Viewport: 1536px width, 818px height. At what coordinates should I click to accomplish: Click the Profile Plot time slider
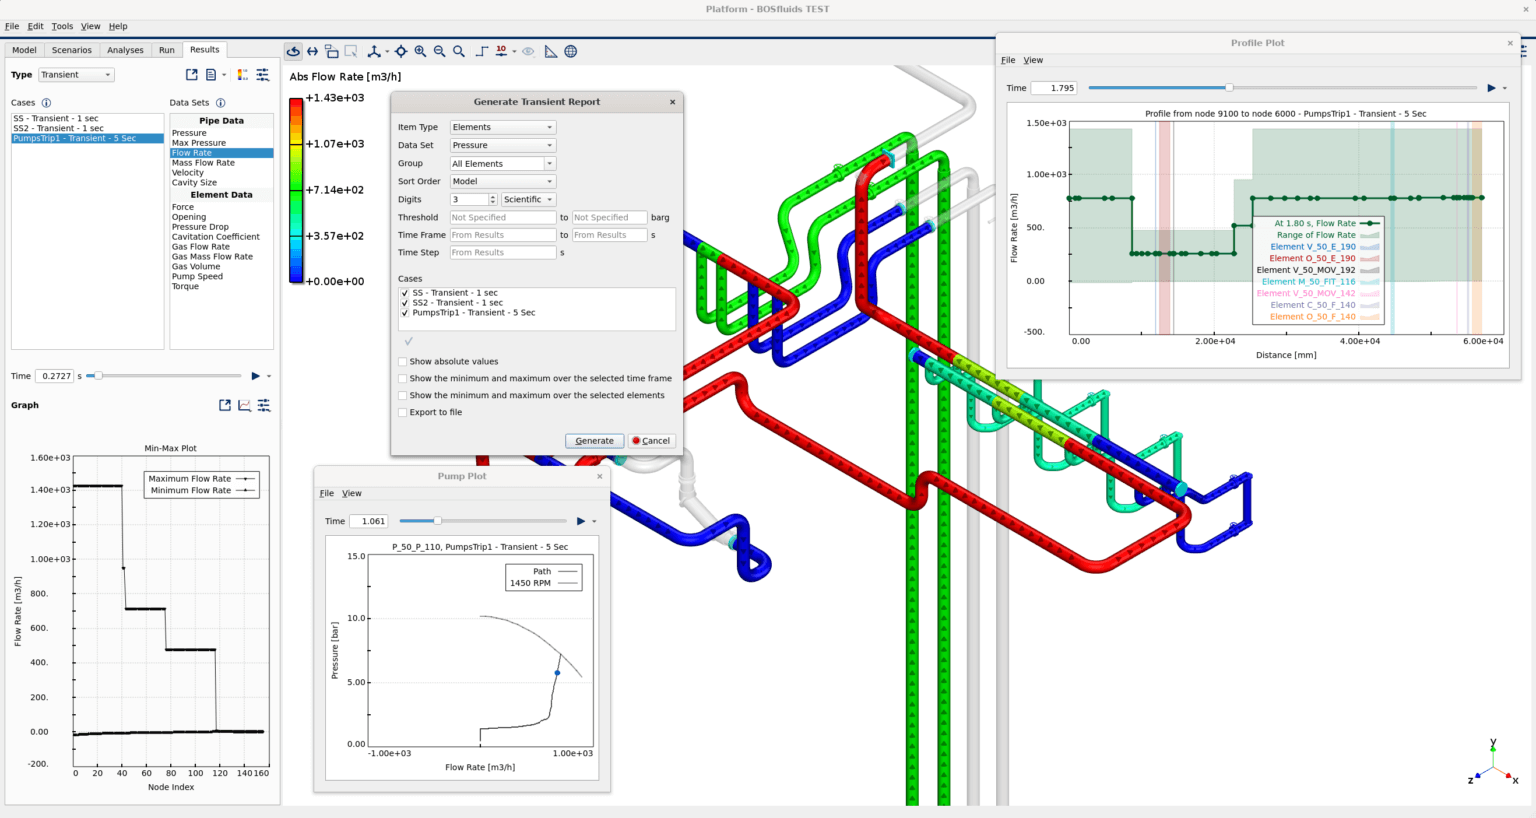point(1229,88)
